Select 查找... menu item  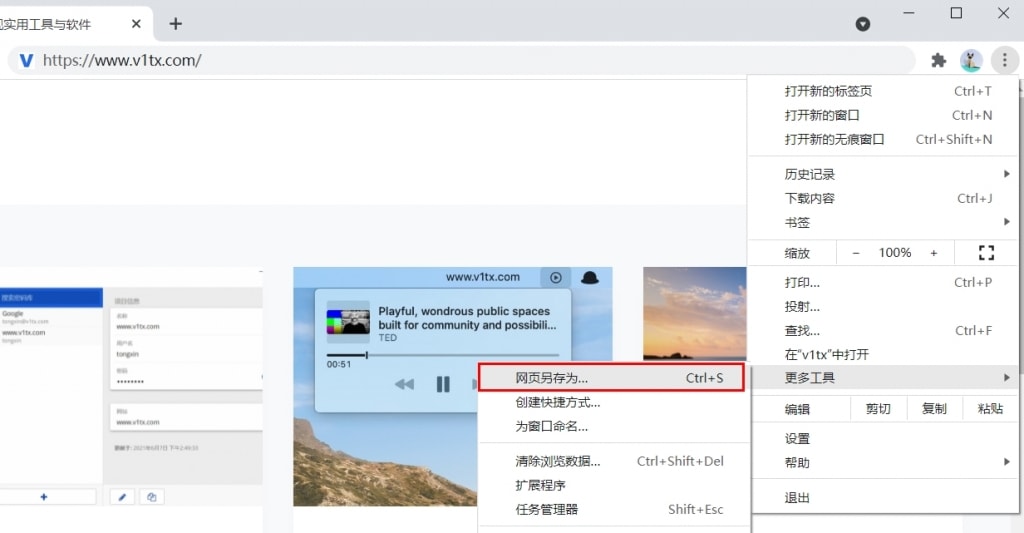point(883,331)
